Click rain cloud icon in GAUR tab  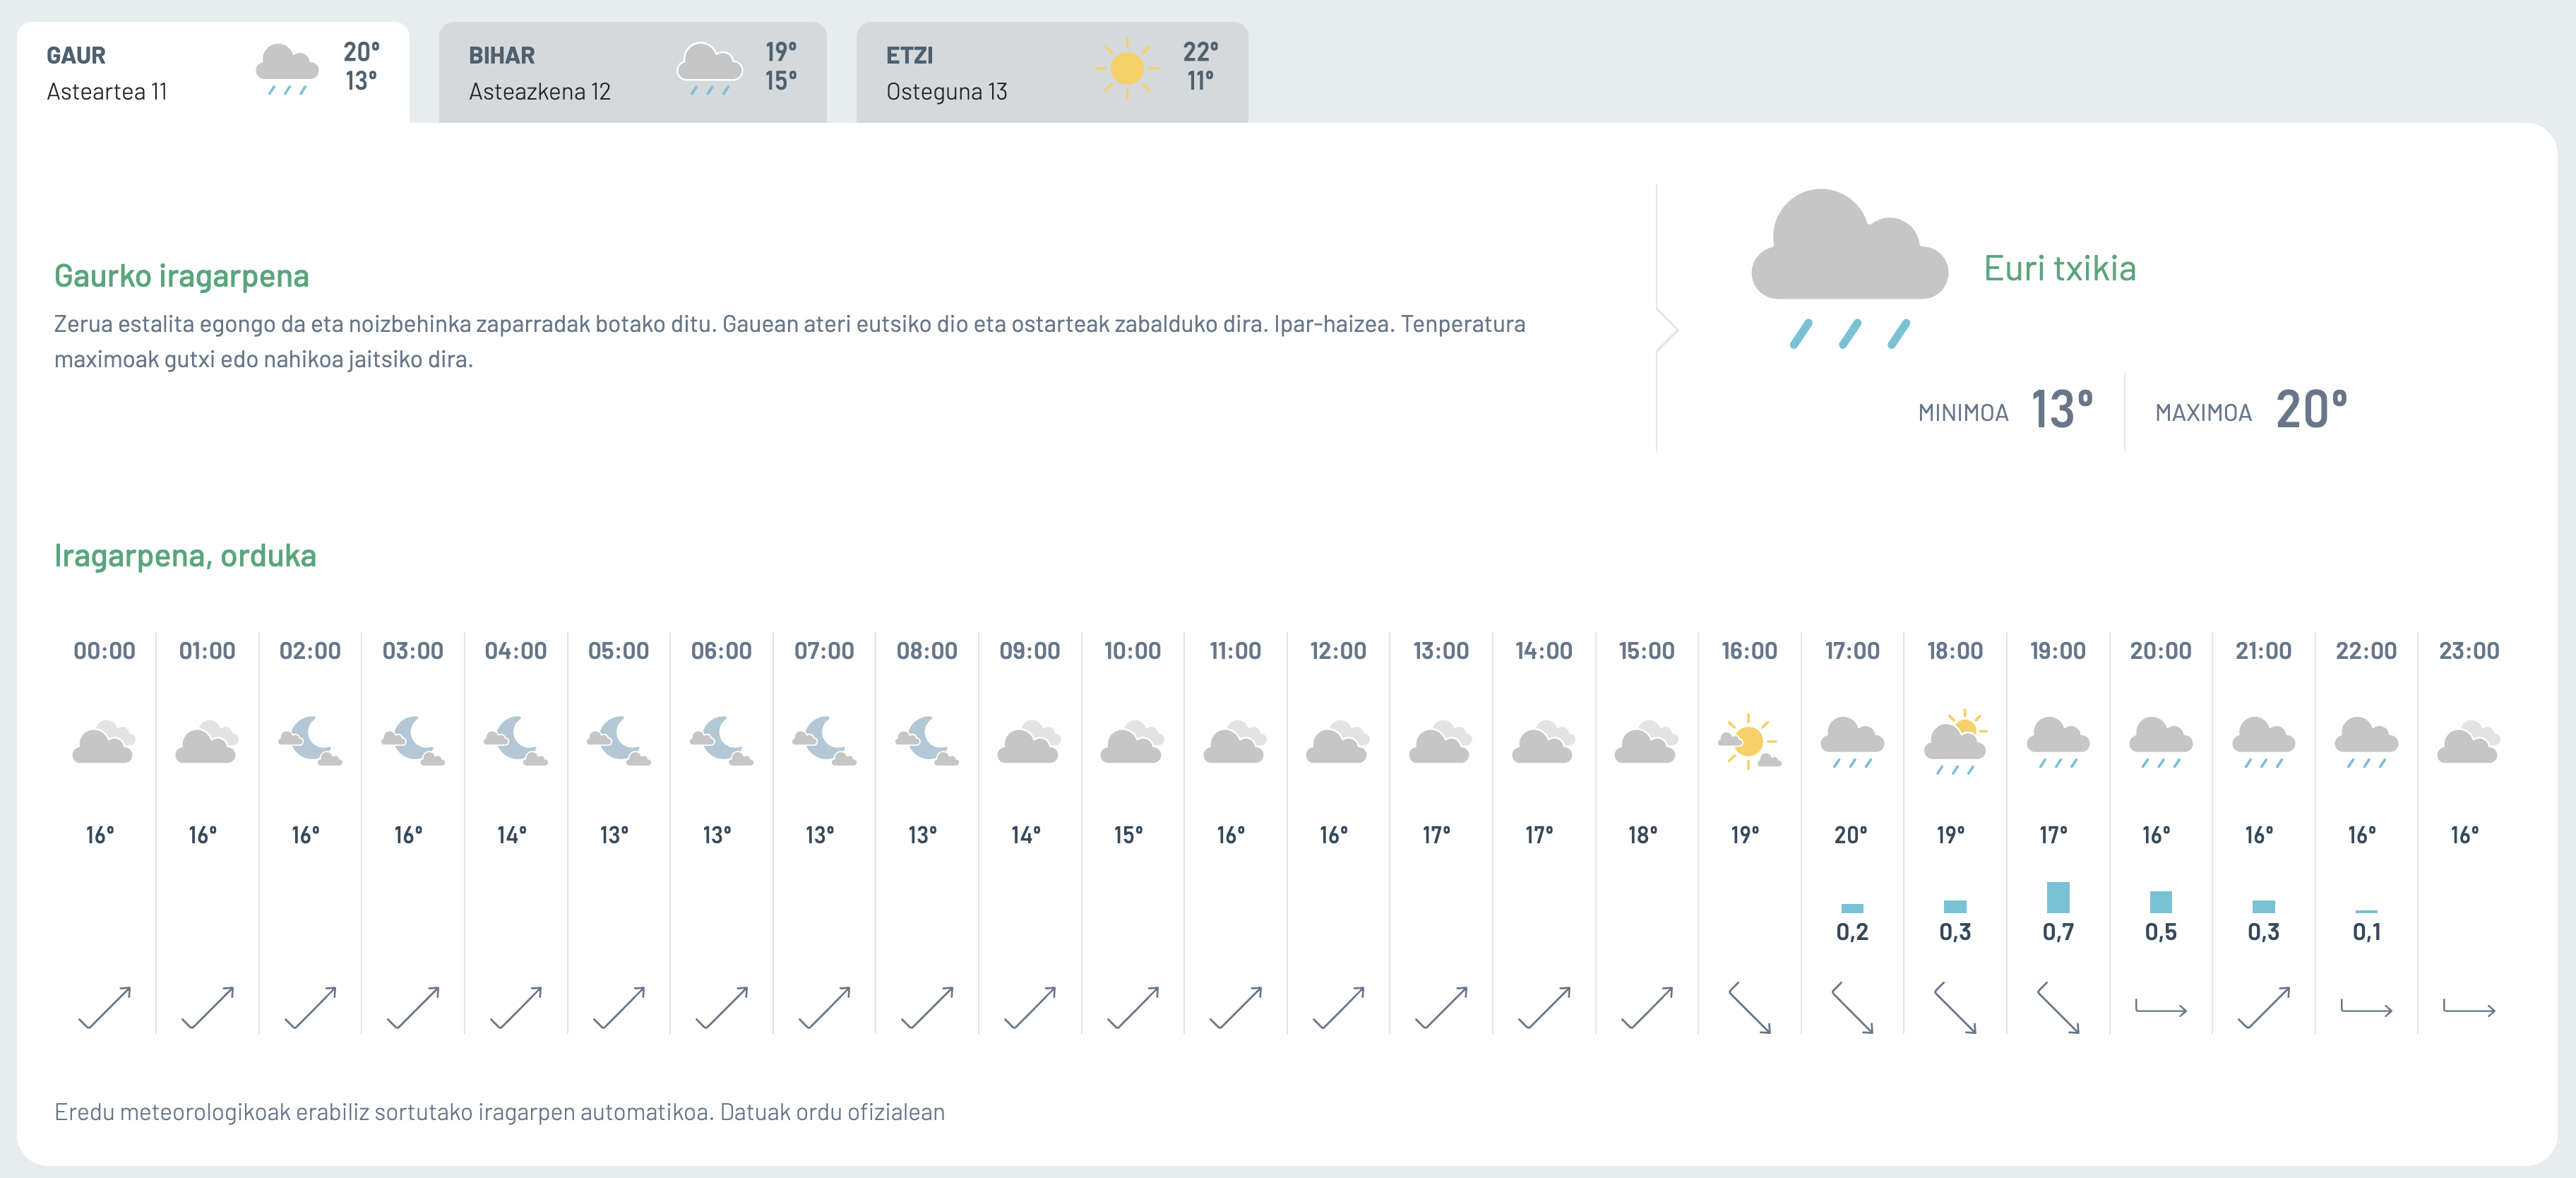pyautogui.click(x=287, y=70)
